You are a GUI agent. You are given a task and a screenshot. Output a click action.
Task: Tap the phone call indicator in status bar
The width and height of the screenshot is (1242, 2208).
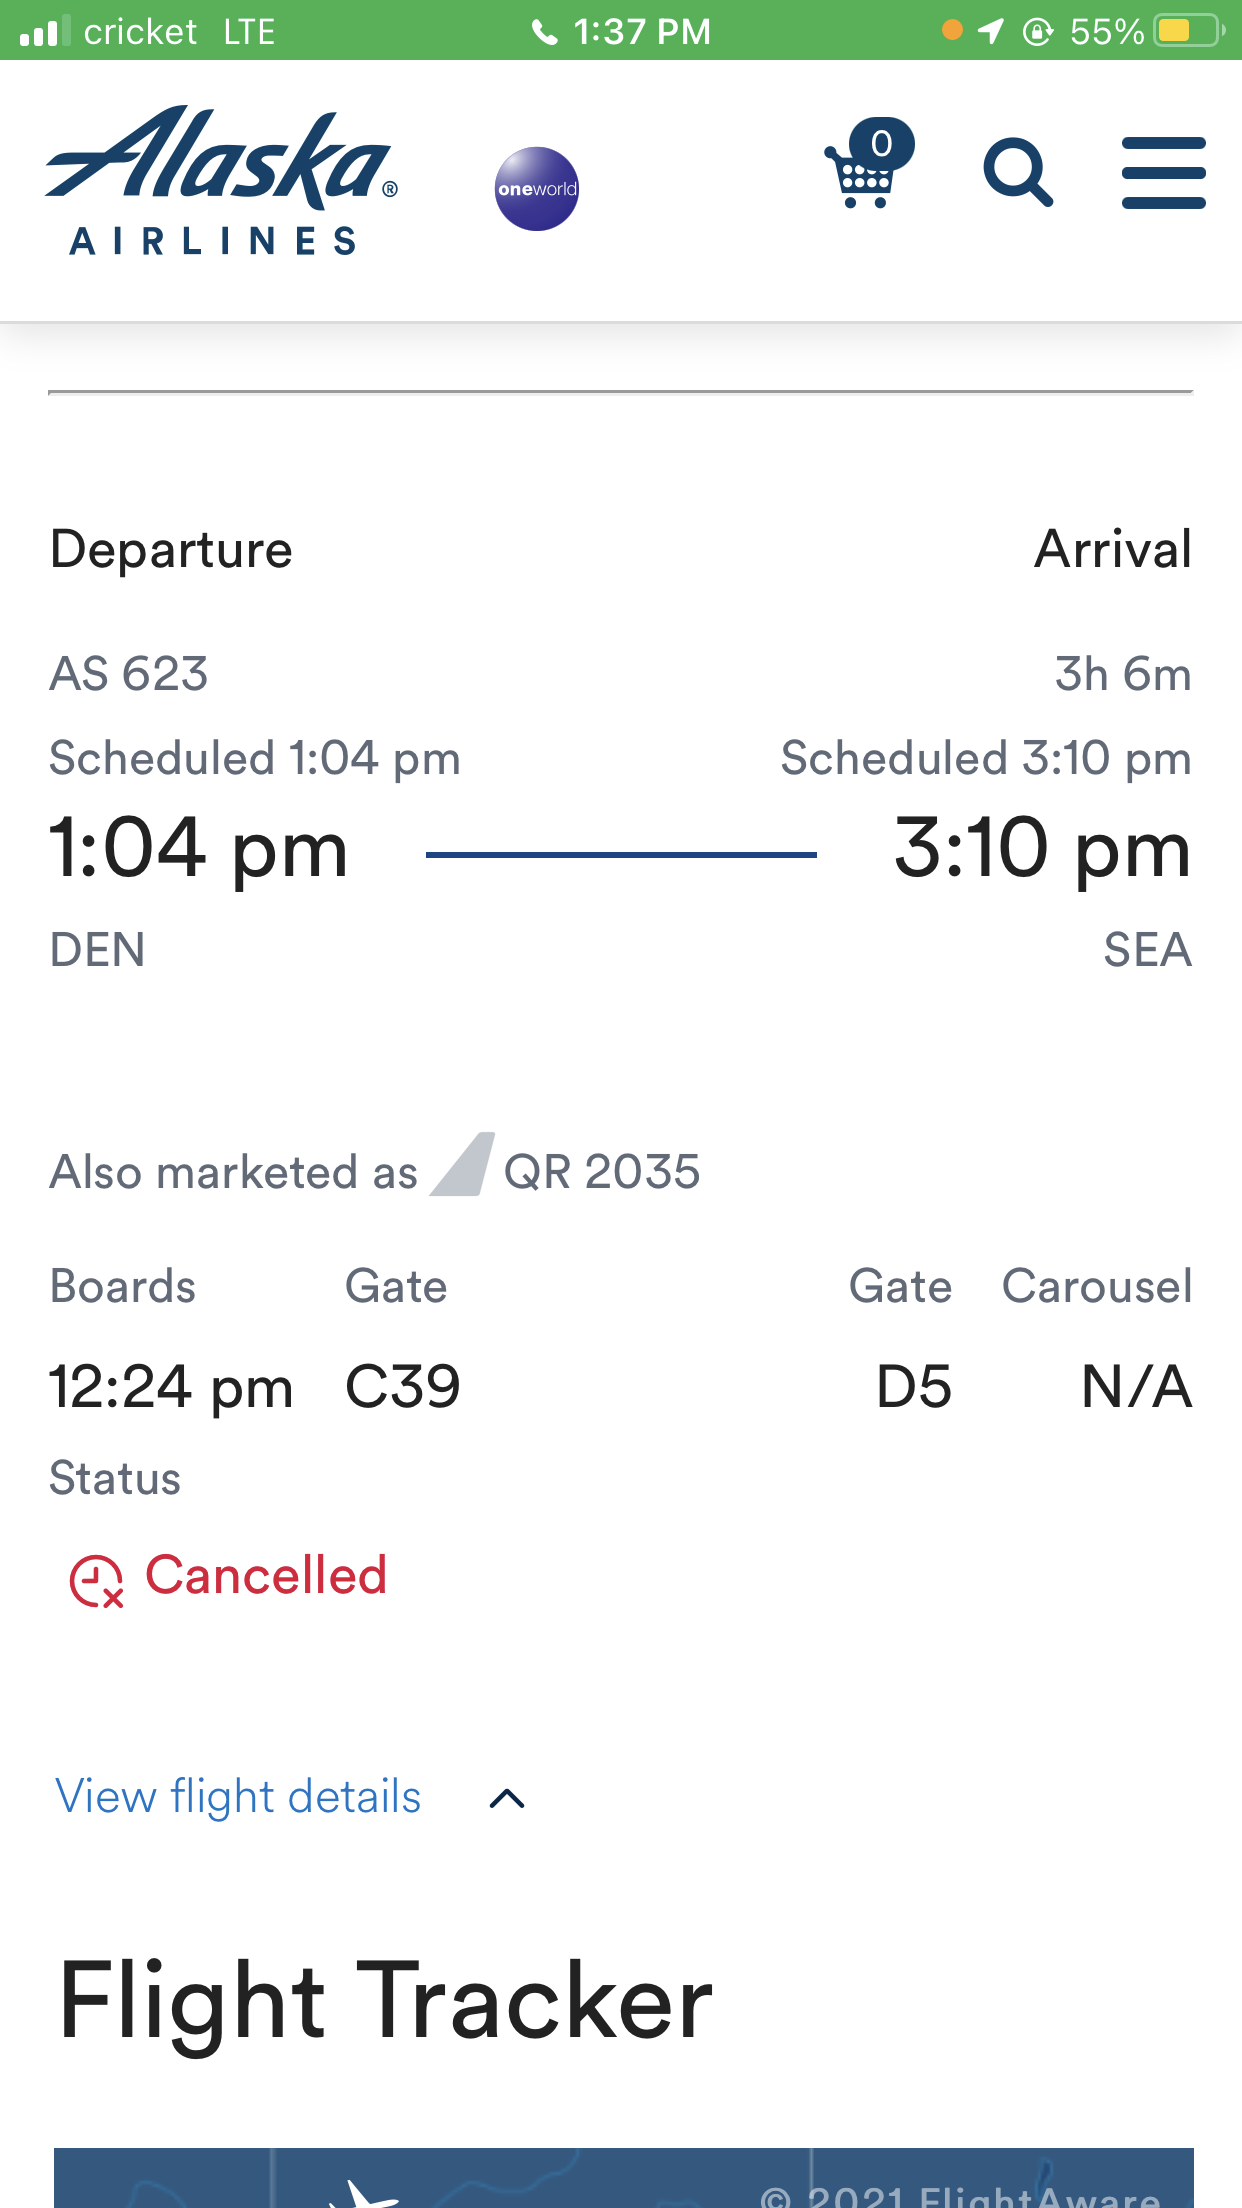tap(545, 32)
